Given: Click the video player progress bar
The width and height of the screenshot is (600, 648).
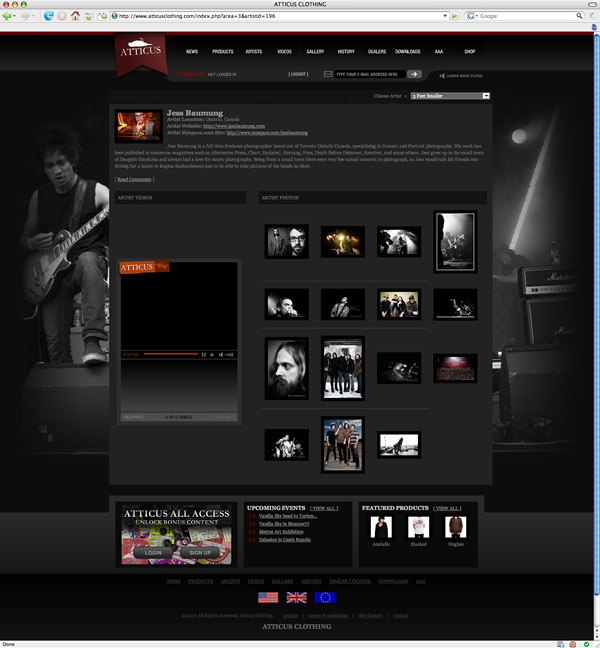Looking at the screenshot, I should 170,354.
